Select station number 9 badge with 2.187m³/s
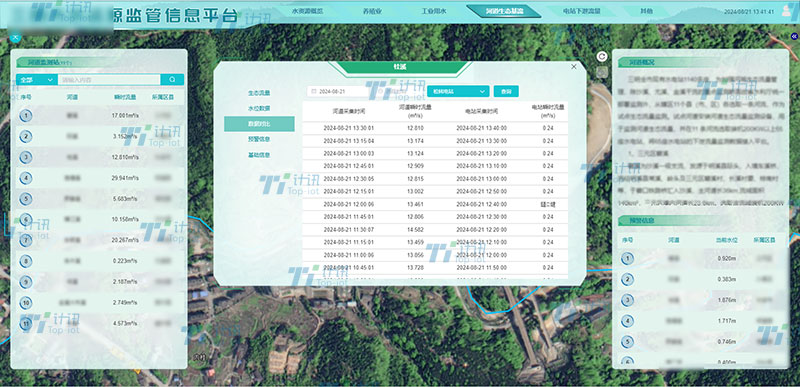800x387 pixels. click(x=26, y=282)
